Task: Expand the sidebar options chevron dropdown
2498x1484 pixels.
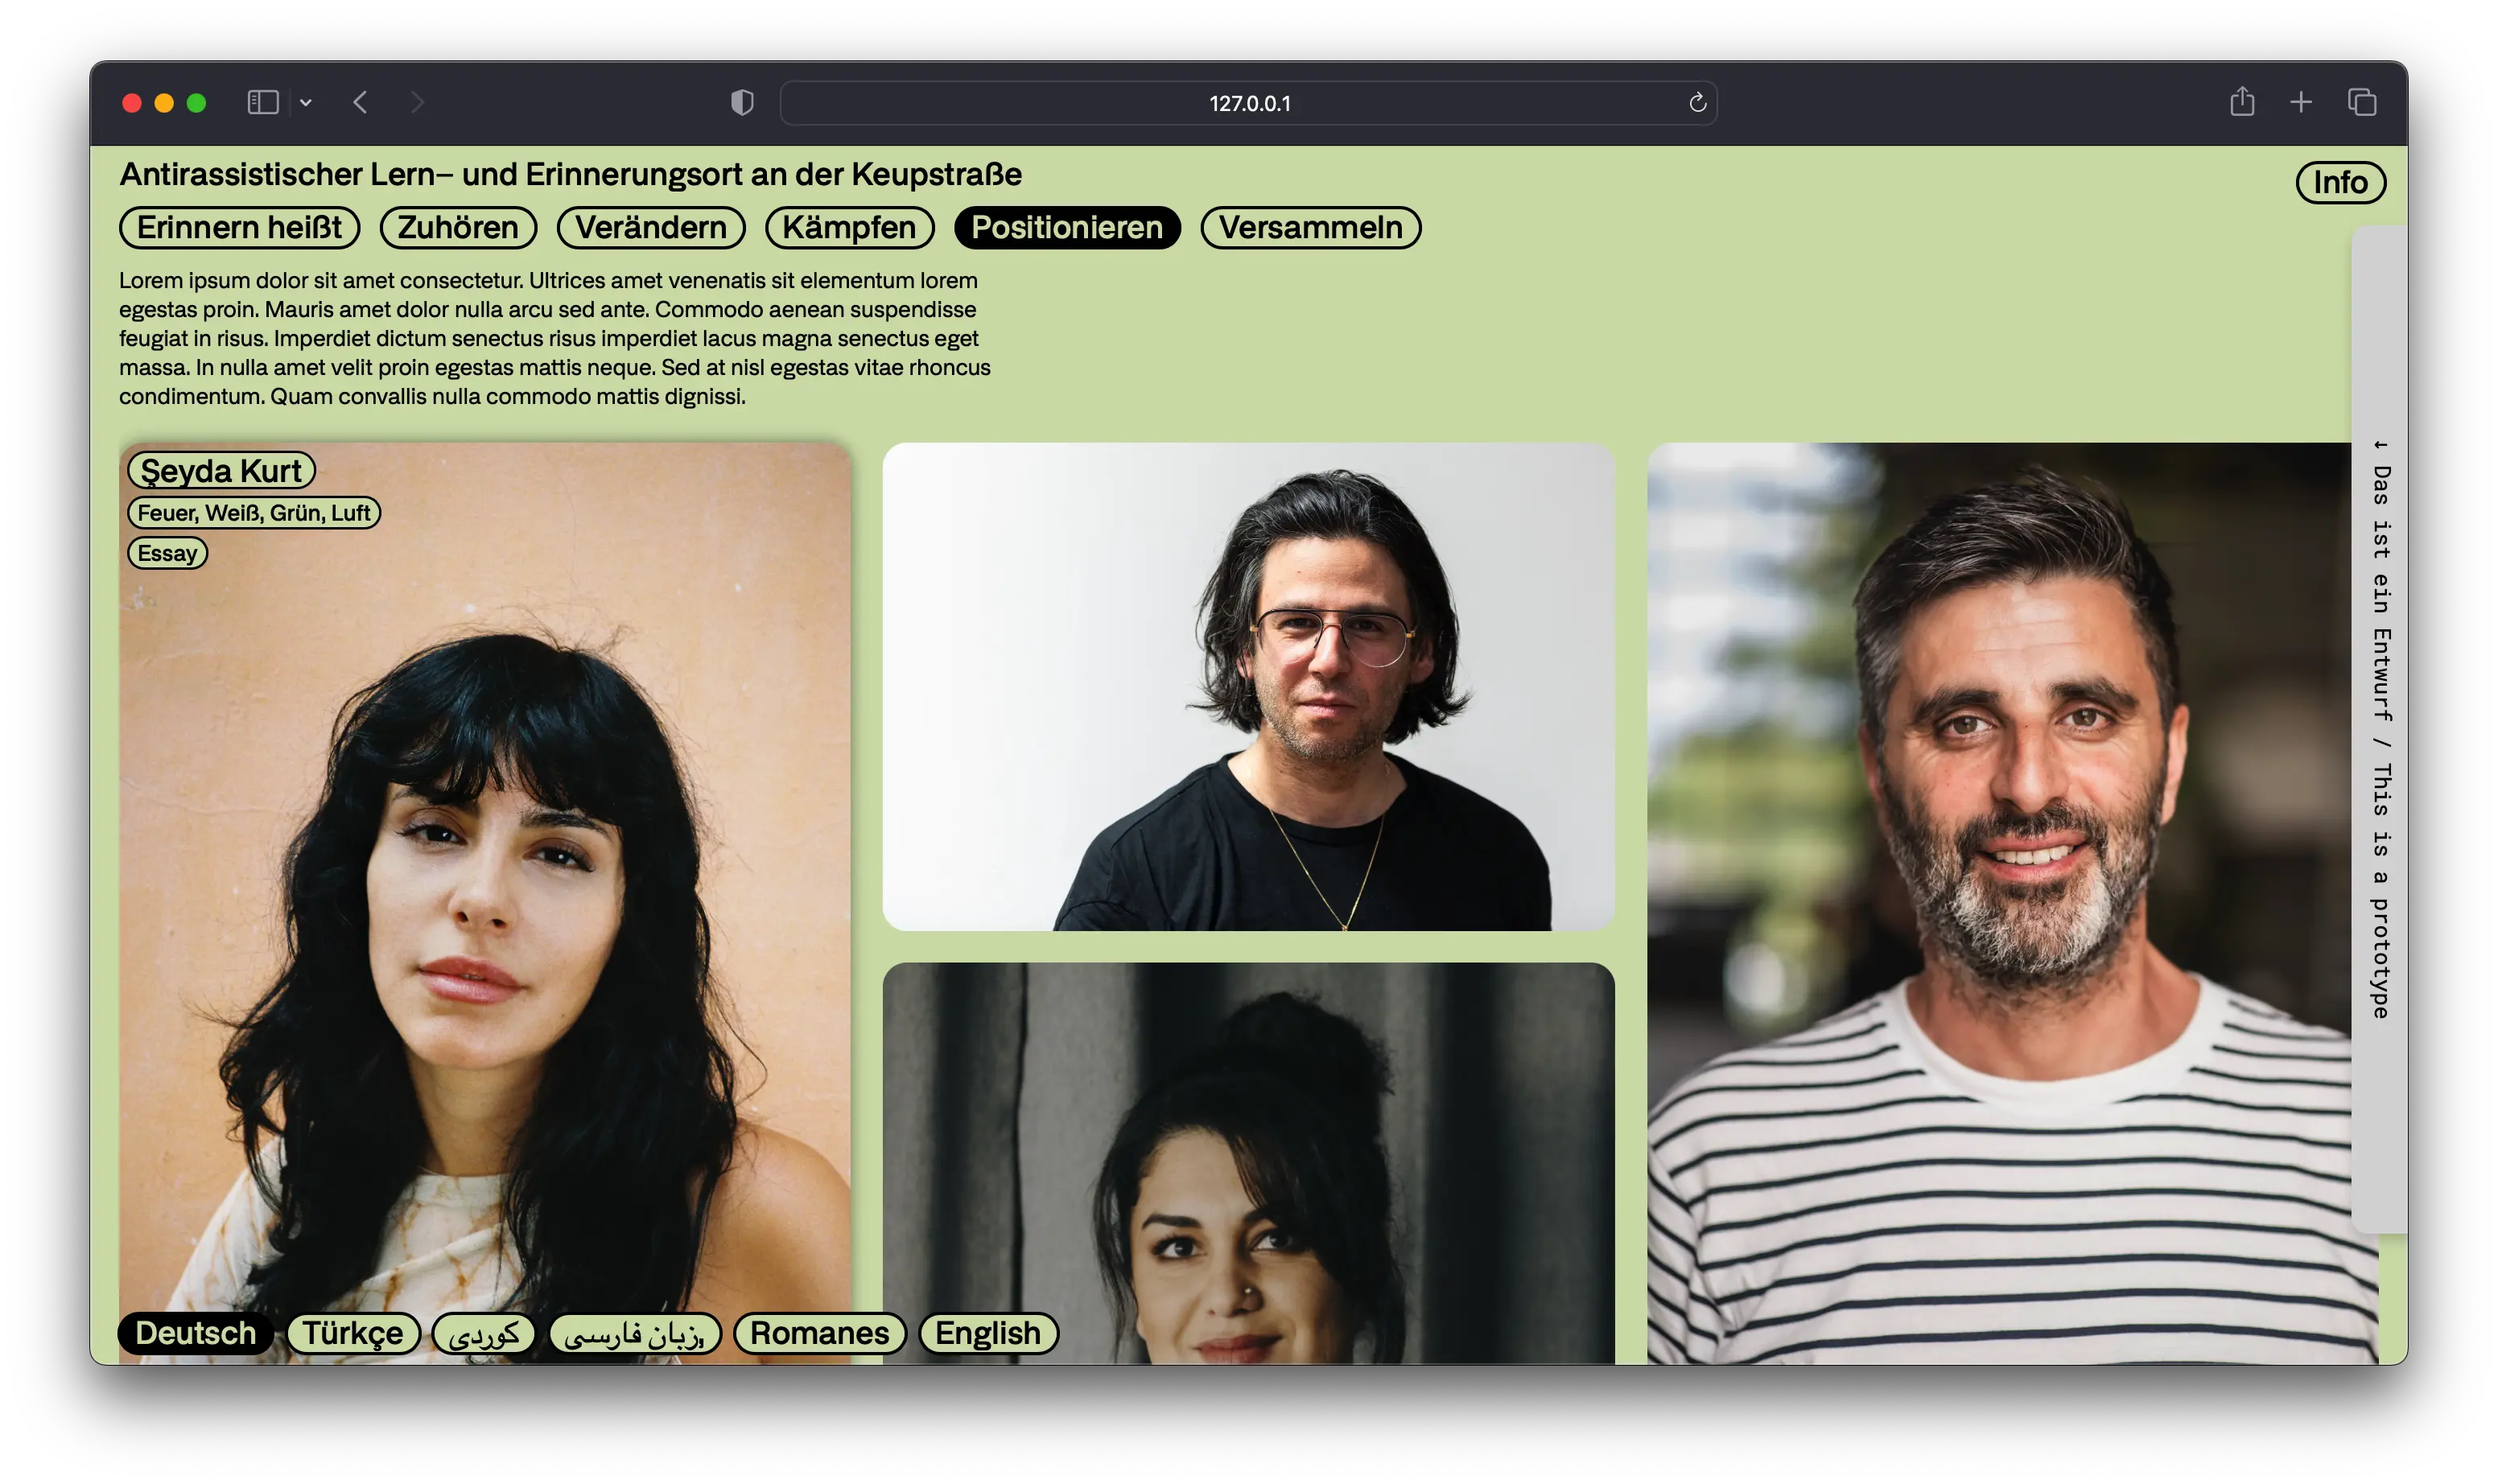Action: tap(306, 102)
